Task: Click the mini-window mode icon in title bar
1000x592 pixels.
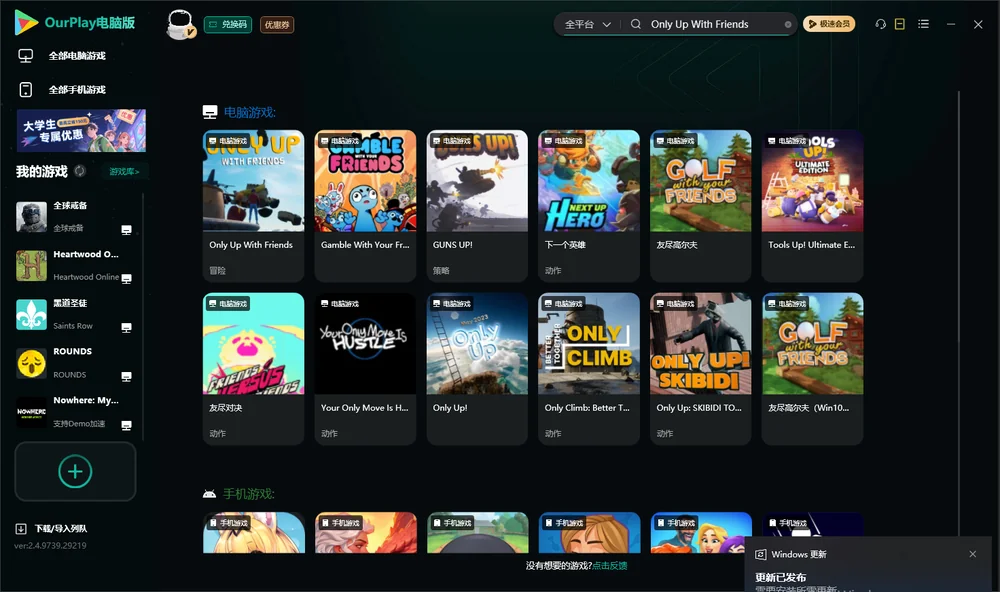Action: coord(900,24)
